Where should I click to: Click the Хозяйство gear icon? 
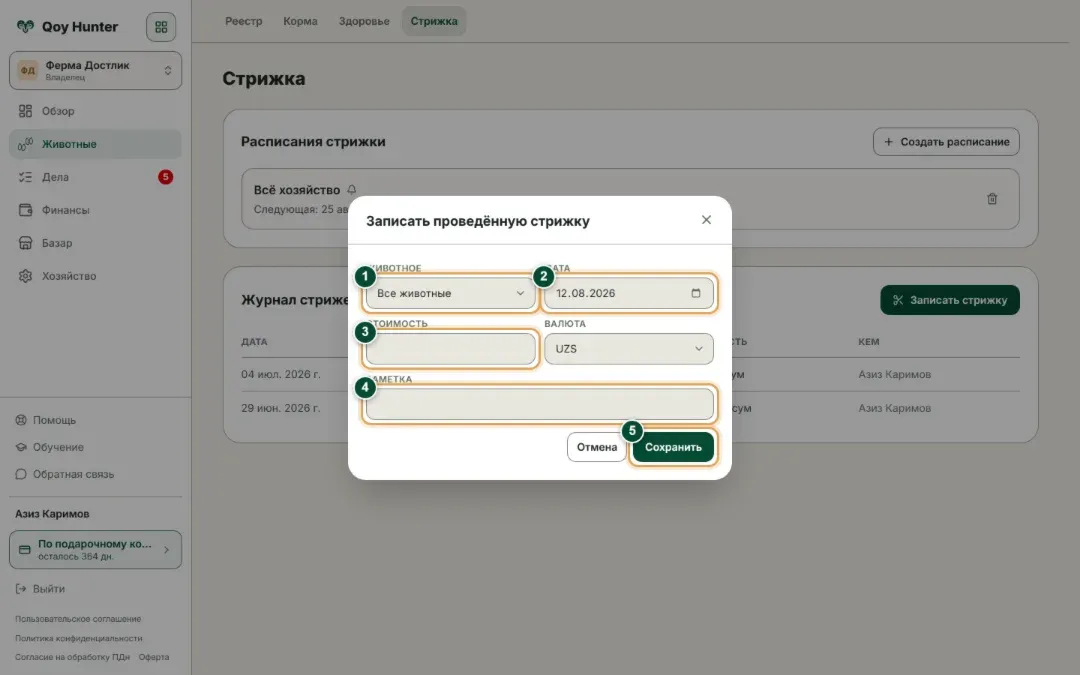pyautogui.click(x=25, y=276)
